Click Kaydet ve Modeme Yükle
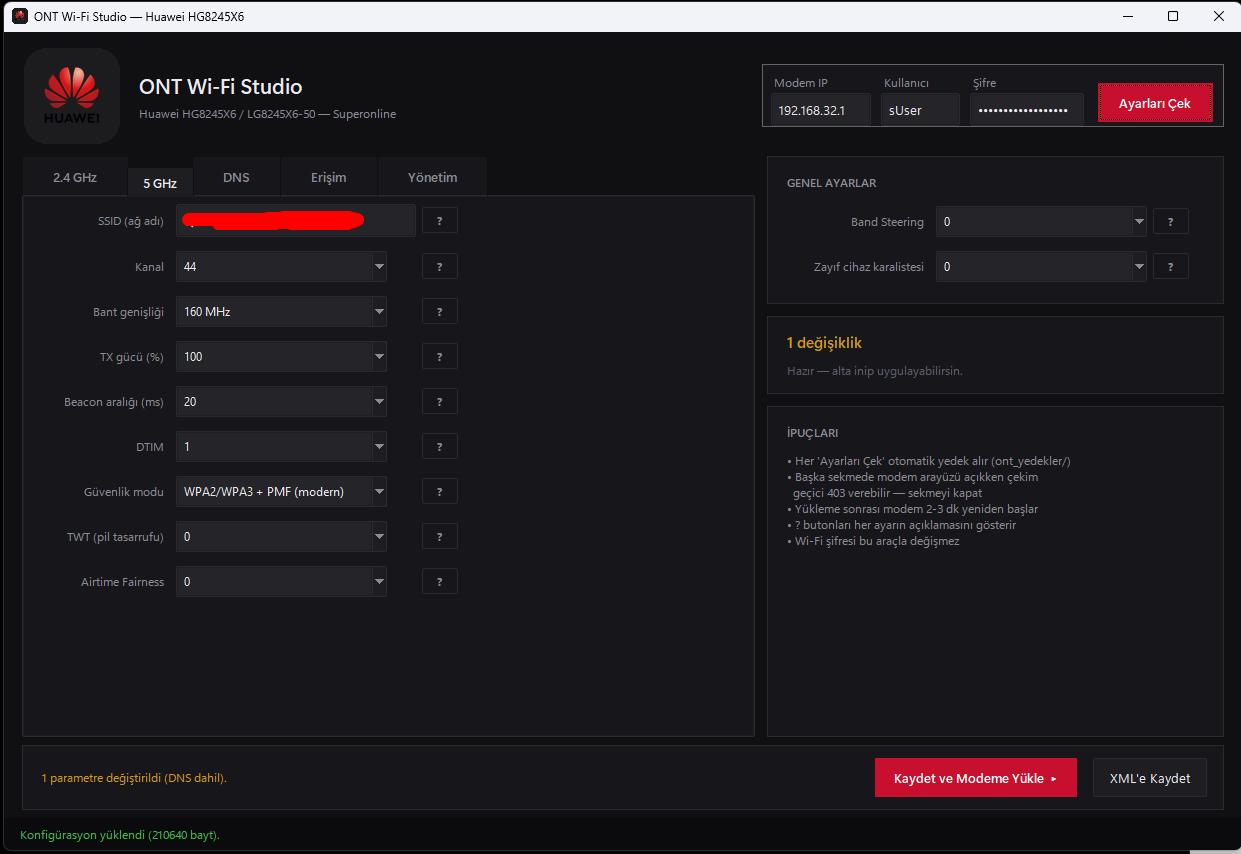The height and width of the screenshot is (854, 1241). (x=975, y=778)
